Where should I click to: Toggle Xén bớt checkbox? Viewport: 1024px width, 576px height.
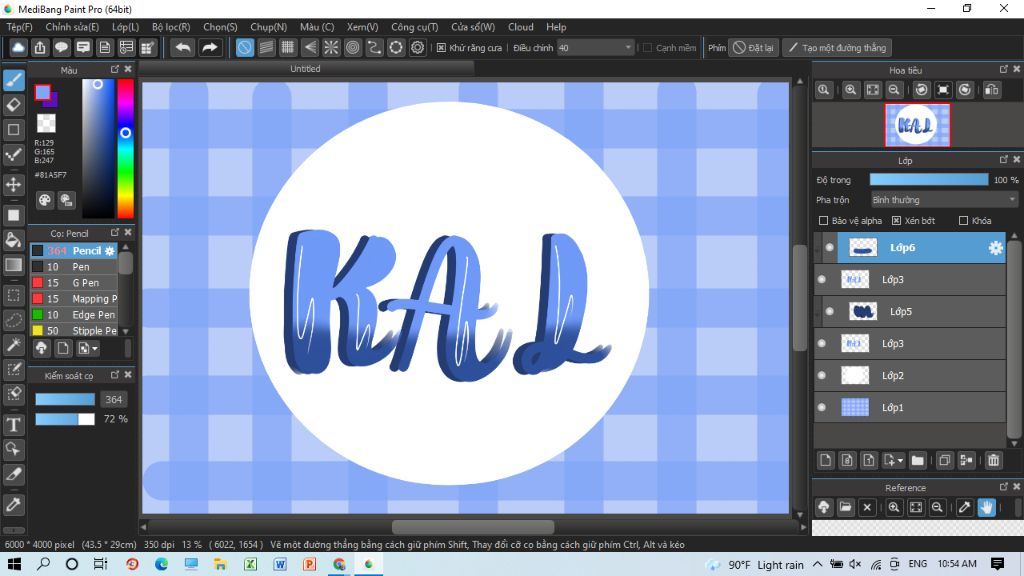point(896,221)
